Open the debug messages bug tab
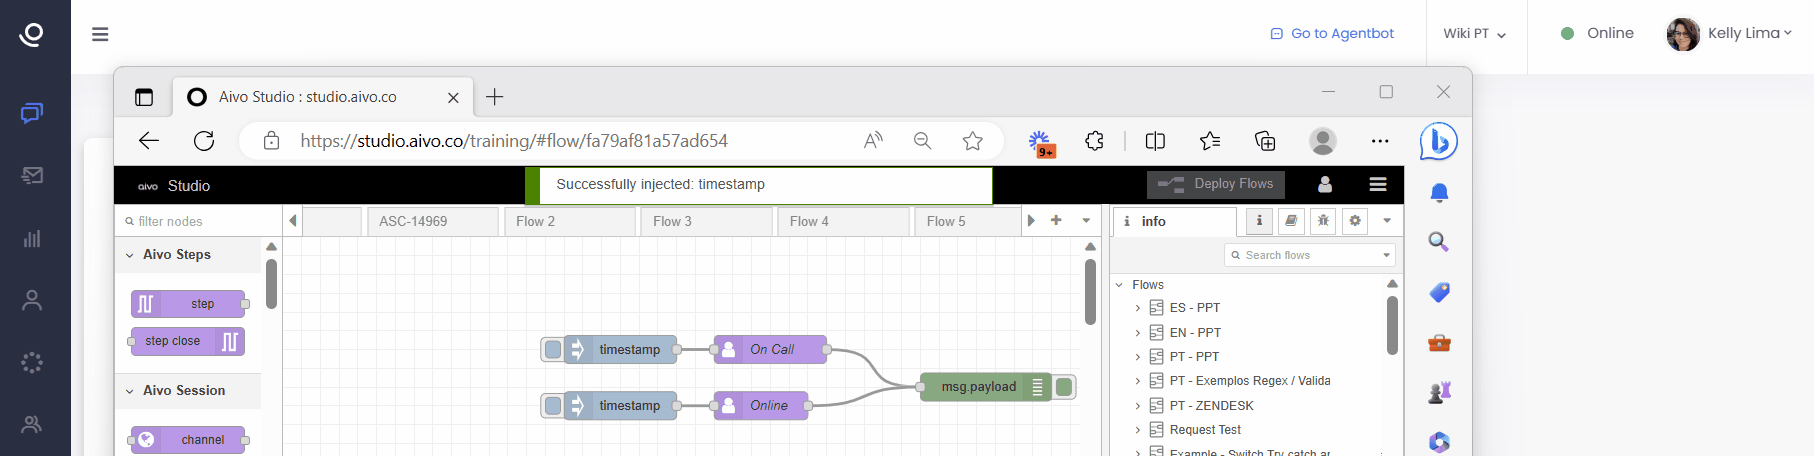Screen dimensions: 1814x456 [x=1323, y=221]
